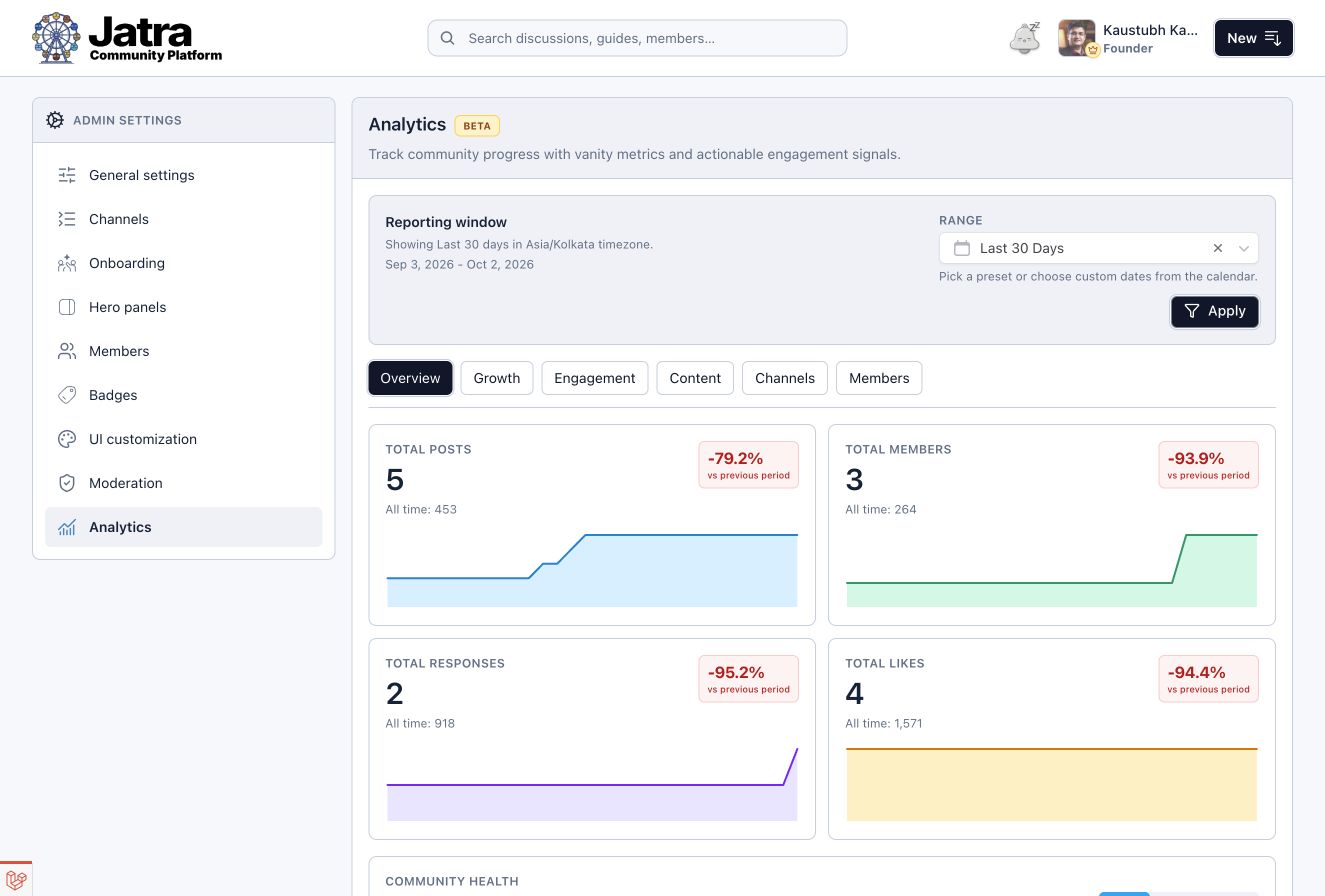
Task: Switch to the Members analytics tab
Action: (x=879, y=378)
